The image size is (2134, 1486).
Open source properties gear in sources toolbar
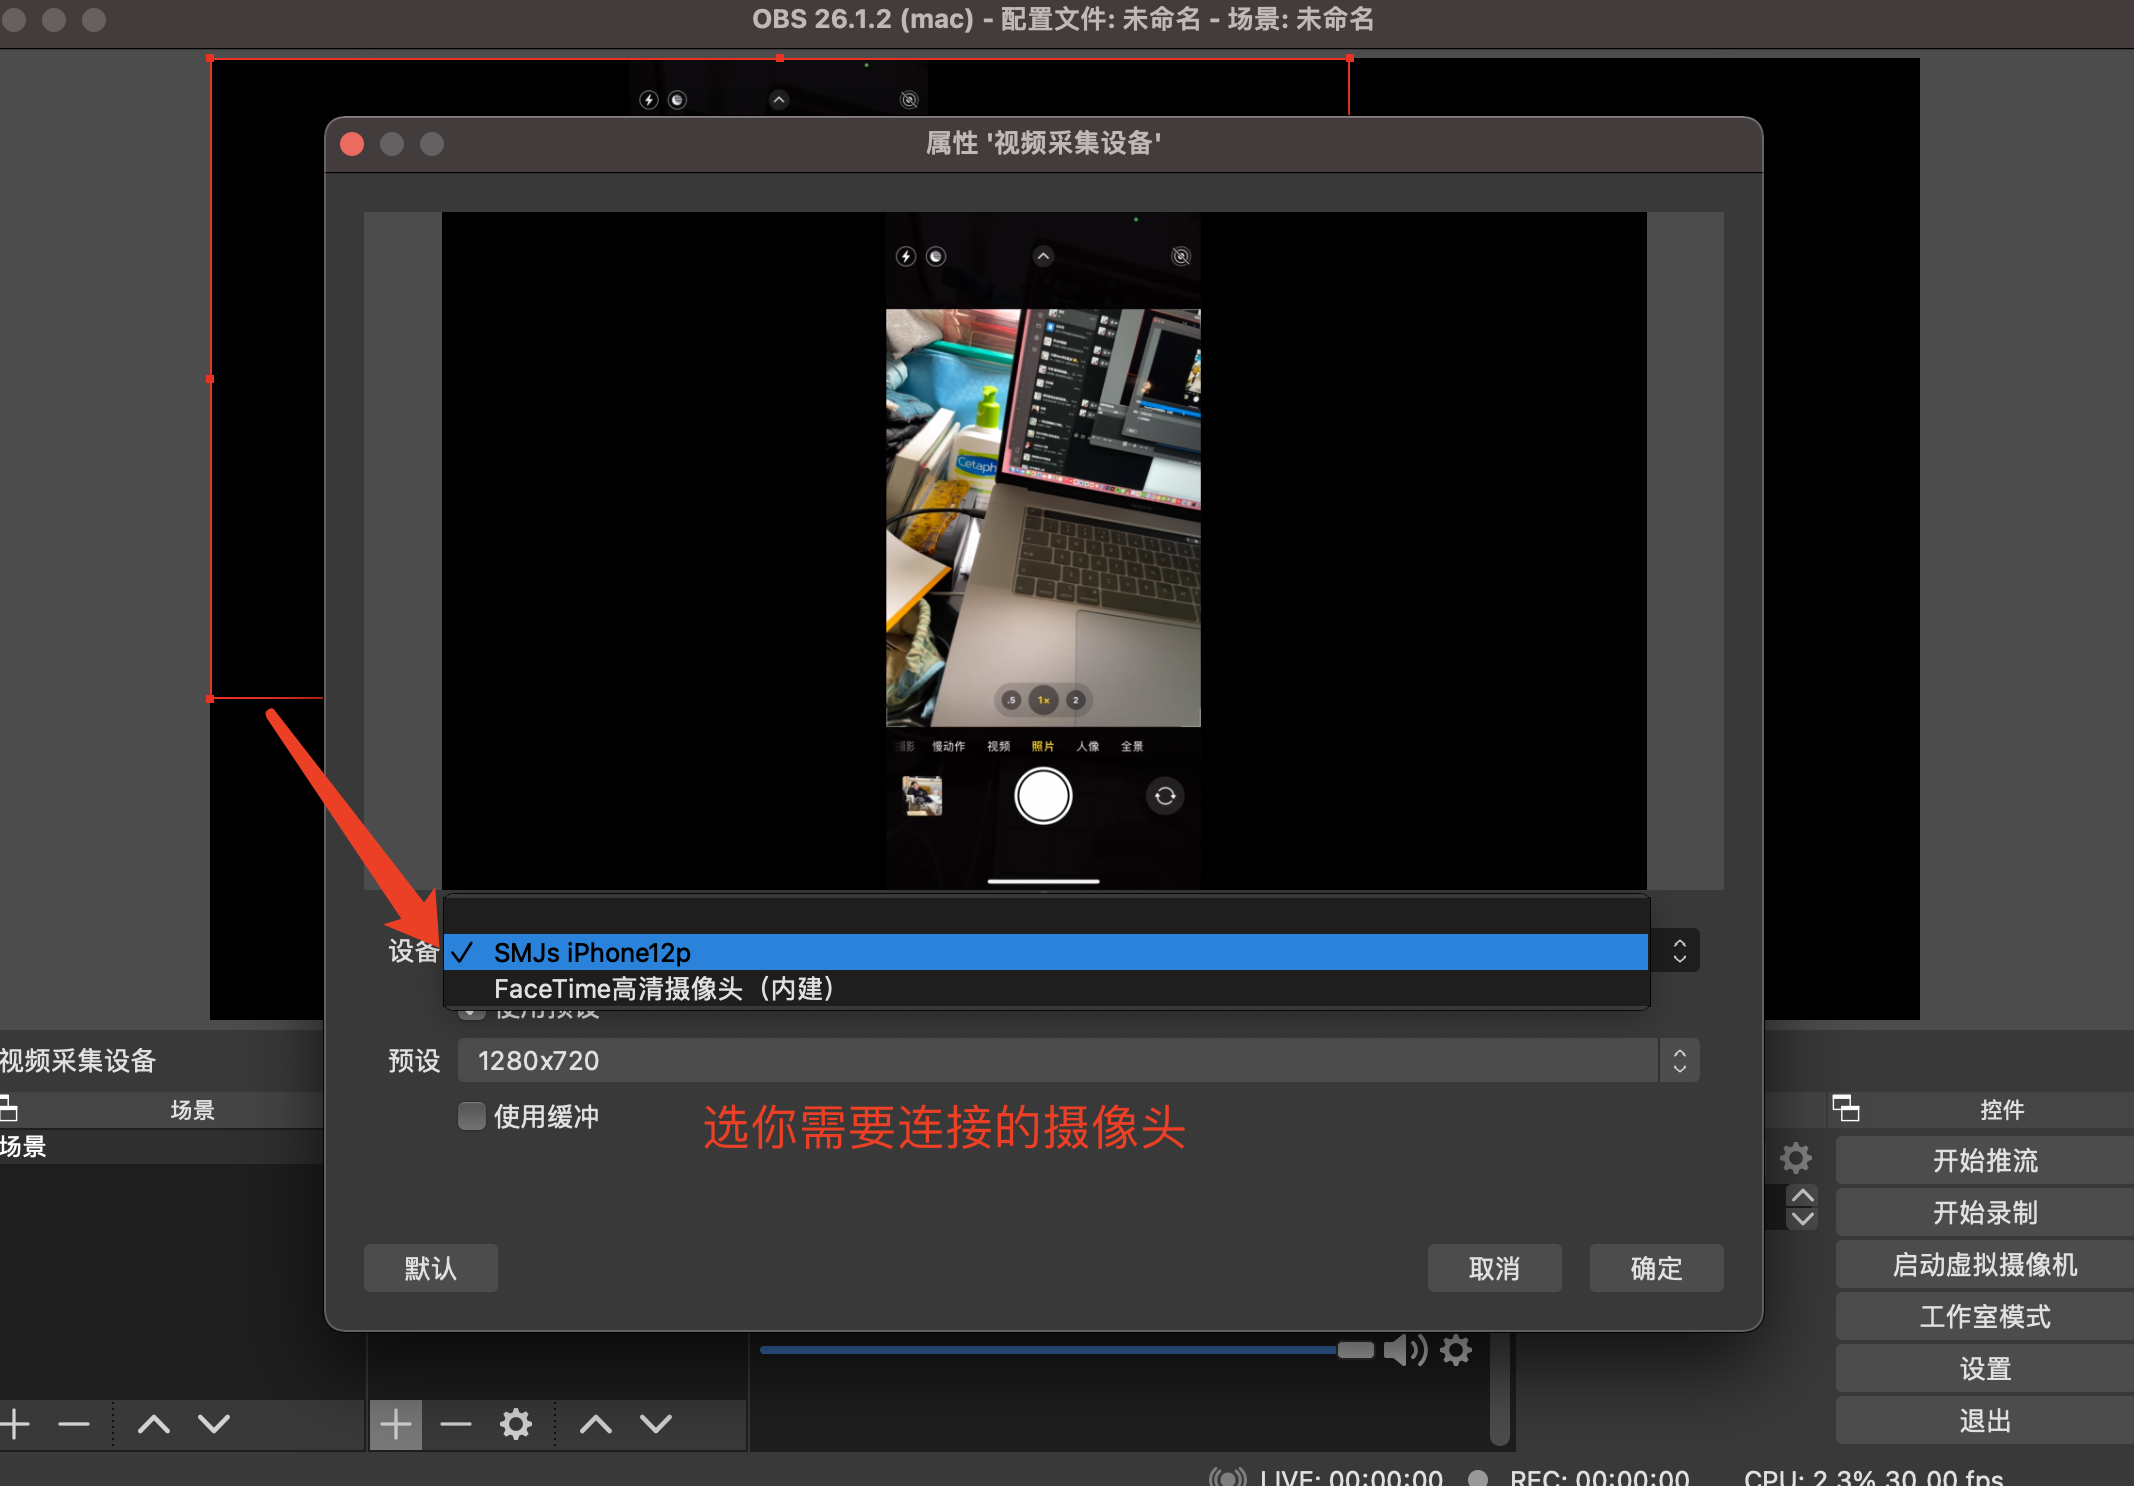(x=516, y=1424)
